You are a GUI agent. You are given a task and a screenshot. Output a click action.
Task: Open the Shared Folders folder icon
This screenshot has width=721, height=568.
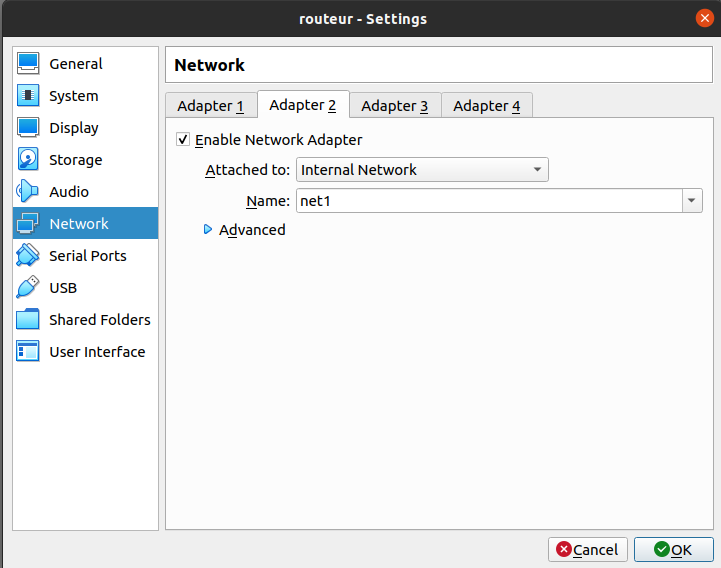point(29,320)
